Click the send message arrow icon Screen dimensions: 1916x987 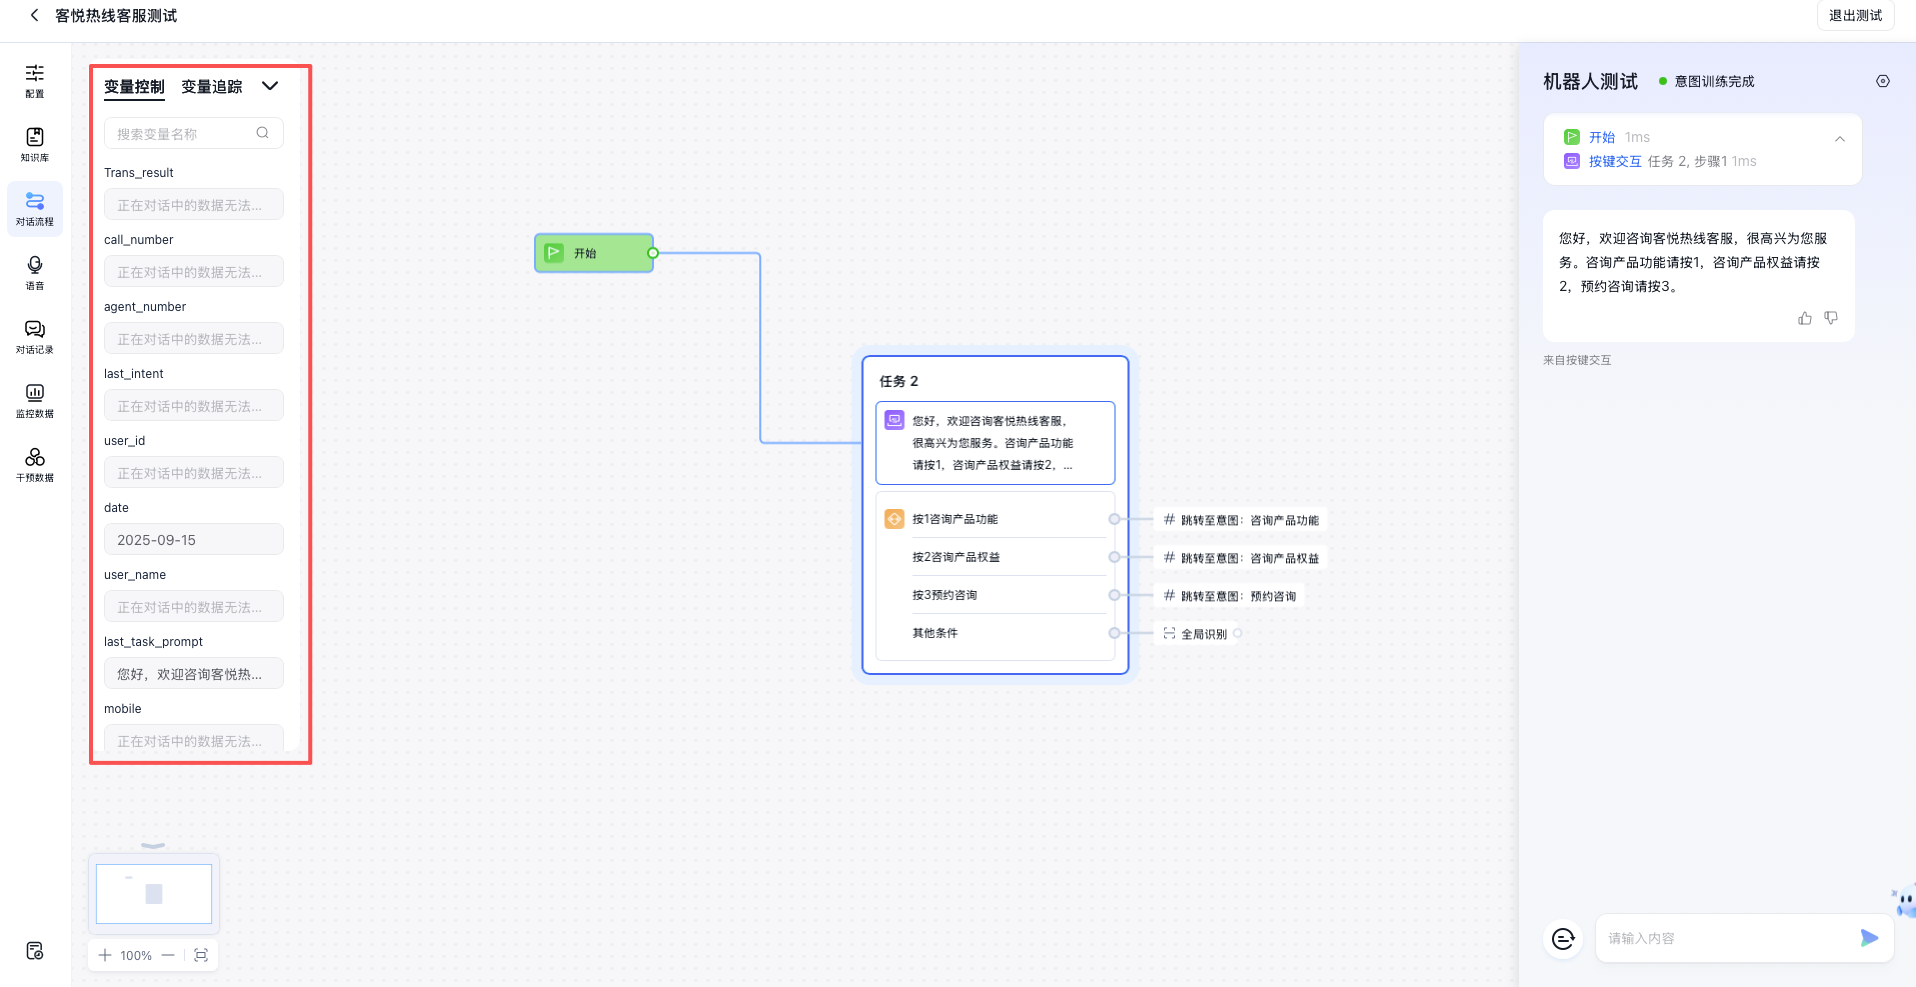click(x=1869, y=938)
